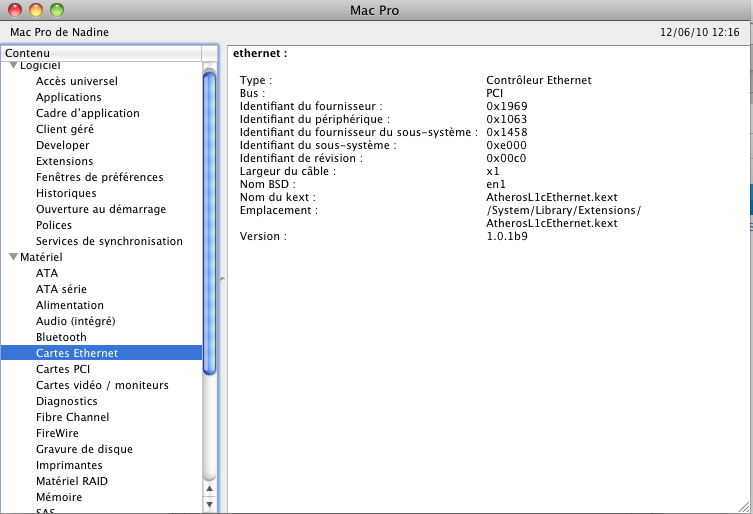The height and width of the screenshot is (514, 753).
Task: Open the Mémoire entry
Action: pos(59,497)
